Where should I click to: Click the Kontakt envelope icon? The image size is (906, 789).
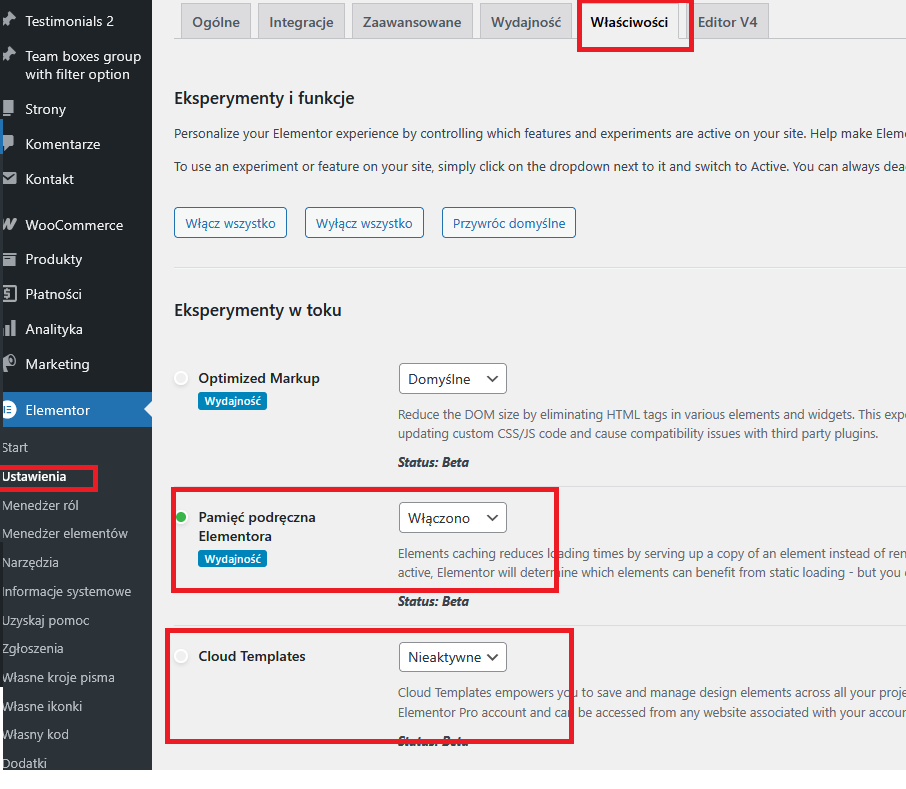click(9, 179)
